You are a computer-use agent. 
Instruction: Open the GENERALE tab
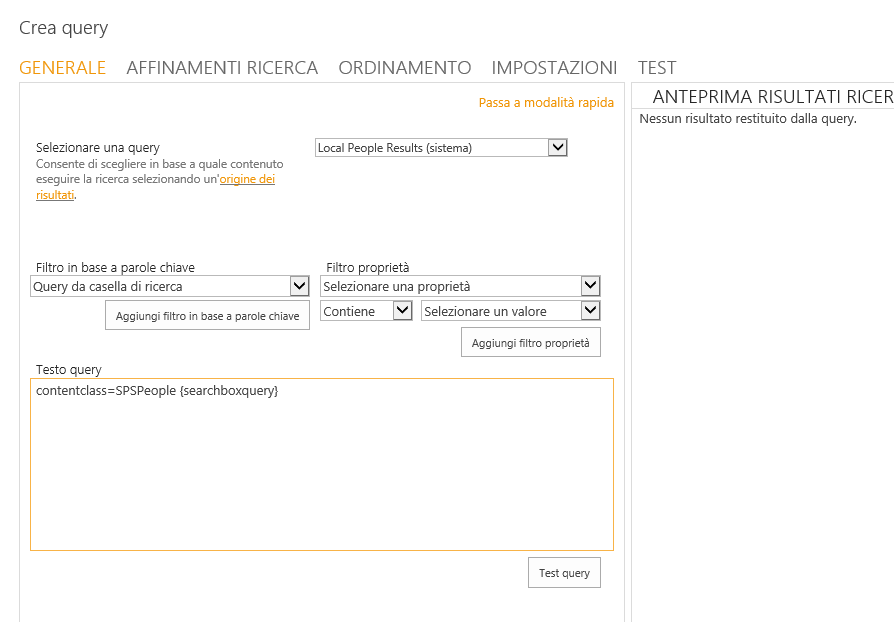62,68
